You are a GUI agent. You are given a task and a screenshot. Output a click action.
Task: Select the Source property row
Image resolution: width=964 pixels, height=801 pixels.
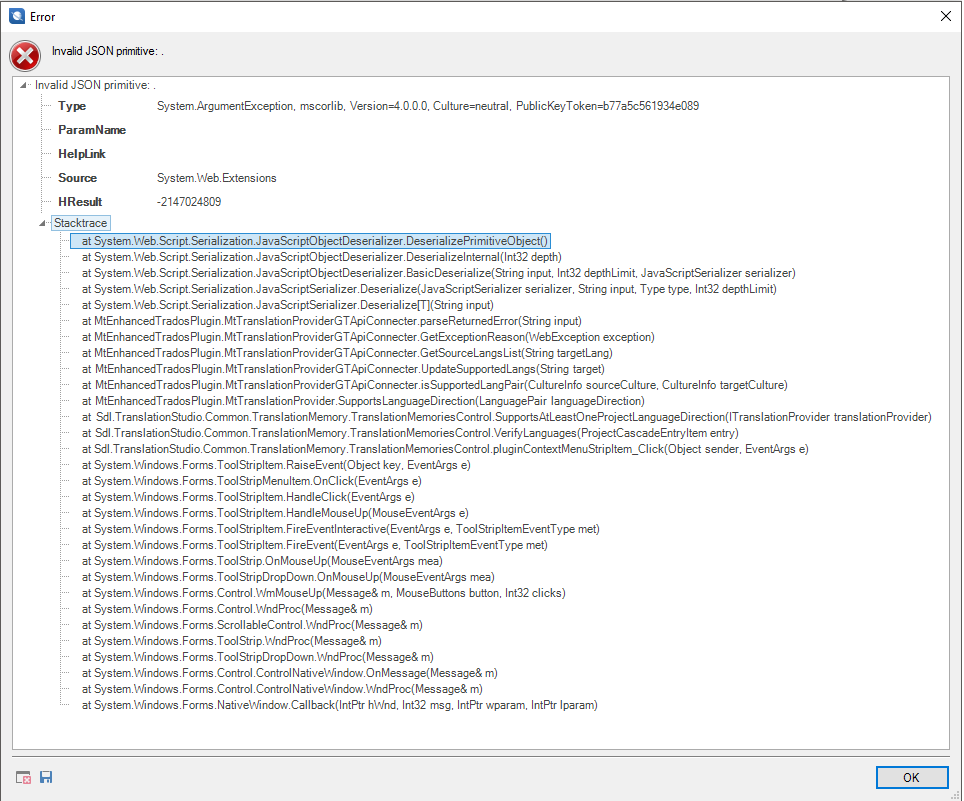point(78,178)
